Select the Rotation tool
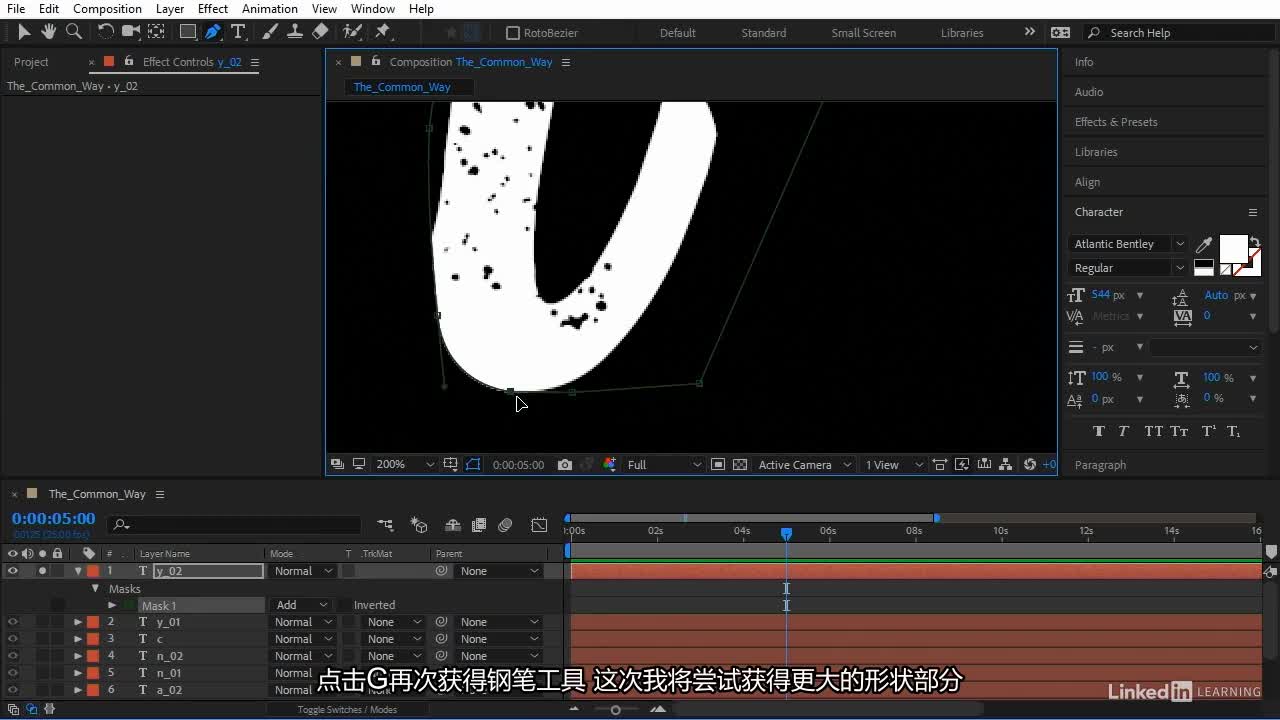Viewport: 1280px width, 720px height. 105,32
